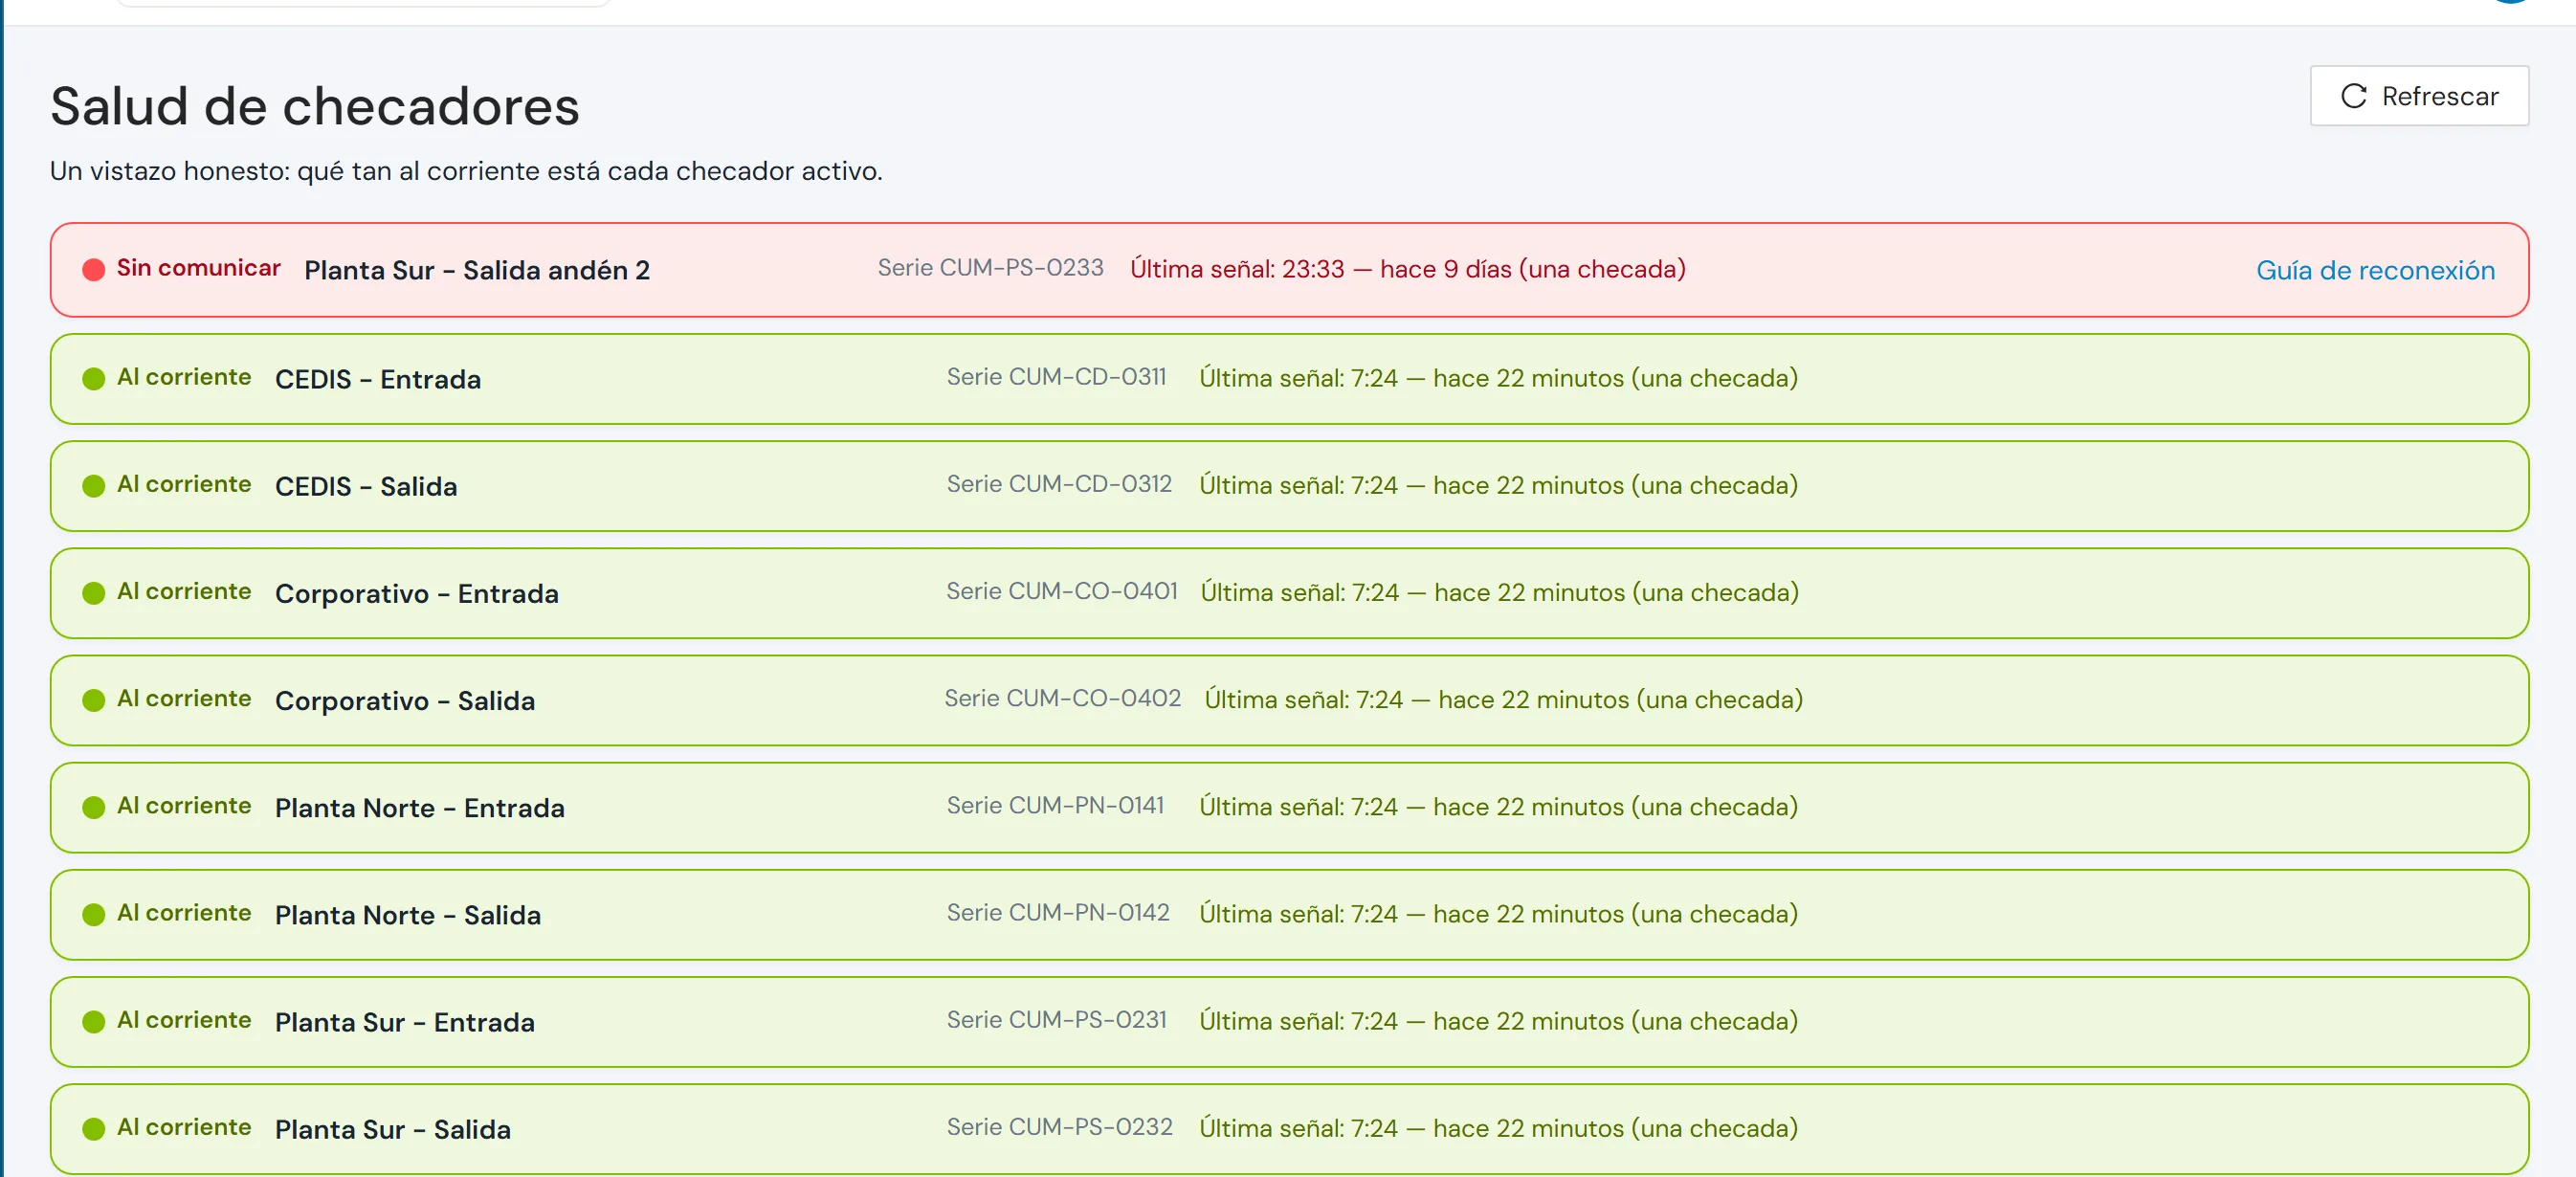This screenshot has width=2576, height=1177.
Task: Click the Salud de checadores heading
Action: point(315,106)
